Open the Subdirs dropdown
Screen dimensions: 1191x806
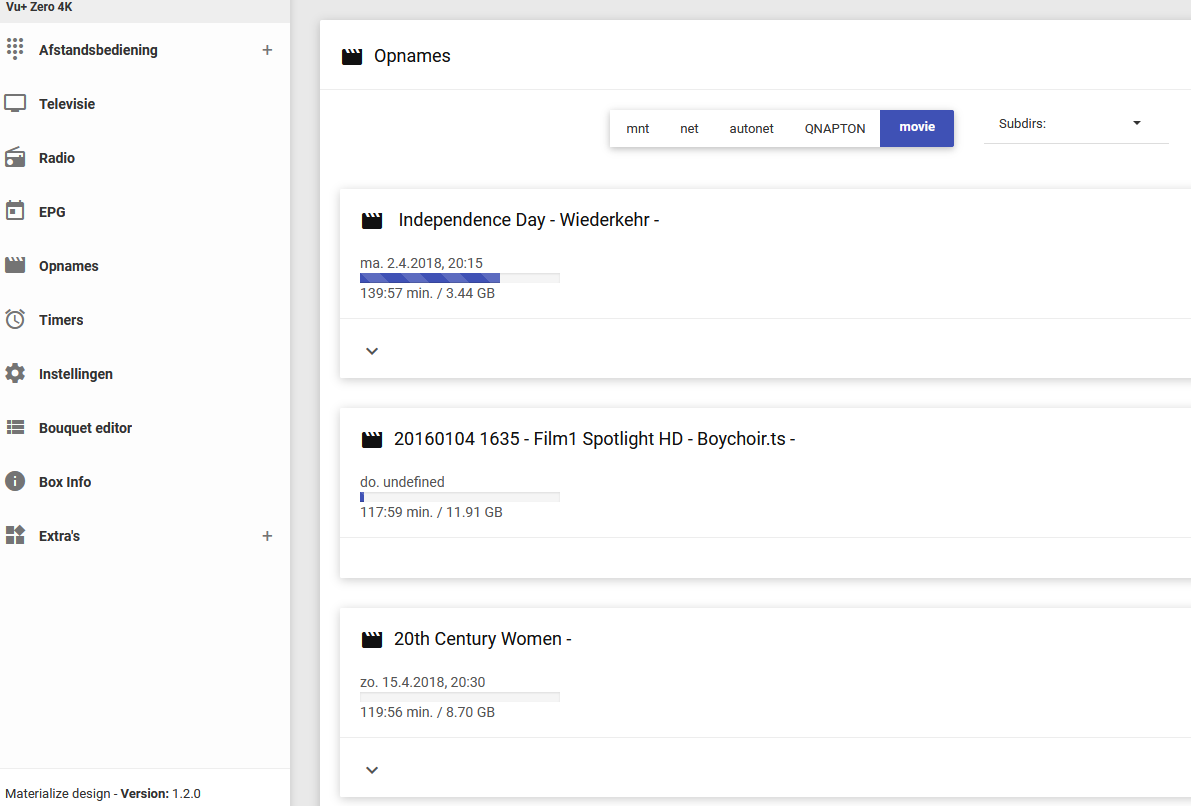[1075, 124]
